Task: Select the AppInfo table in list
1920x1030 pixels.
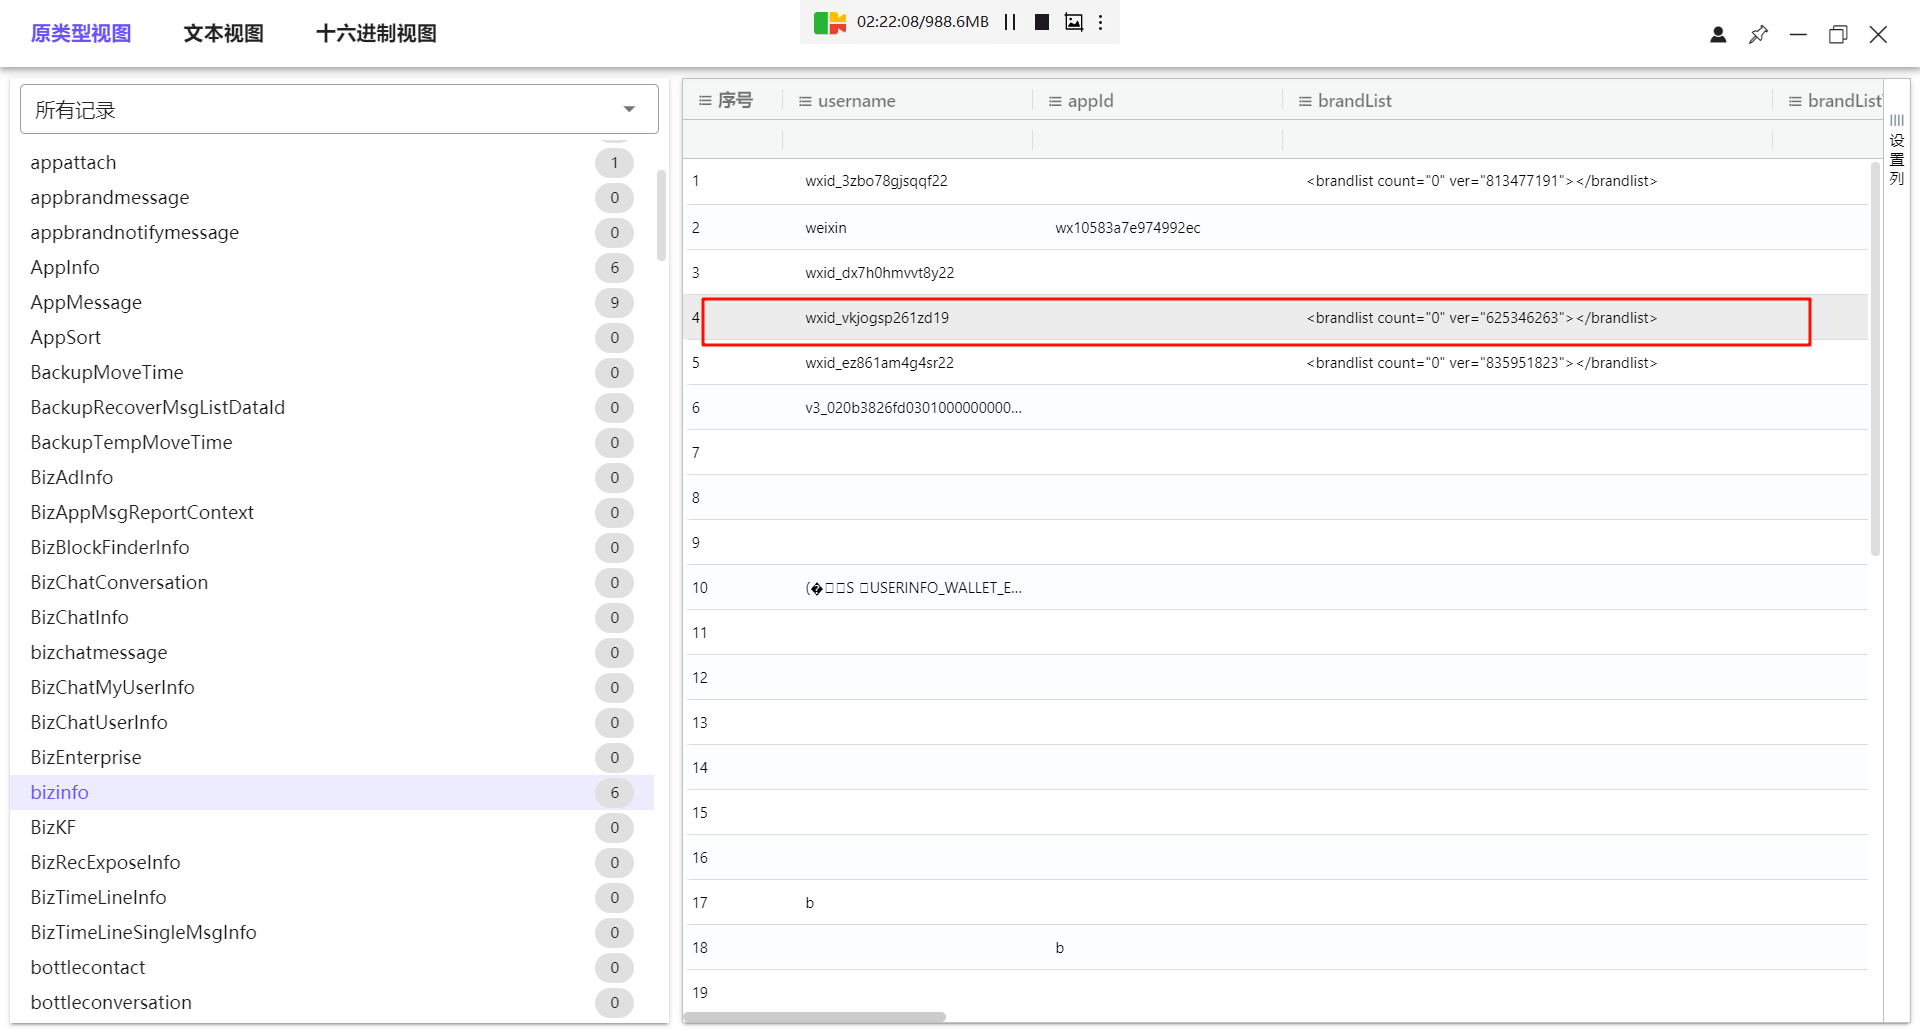Action: 65,267
